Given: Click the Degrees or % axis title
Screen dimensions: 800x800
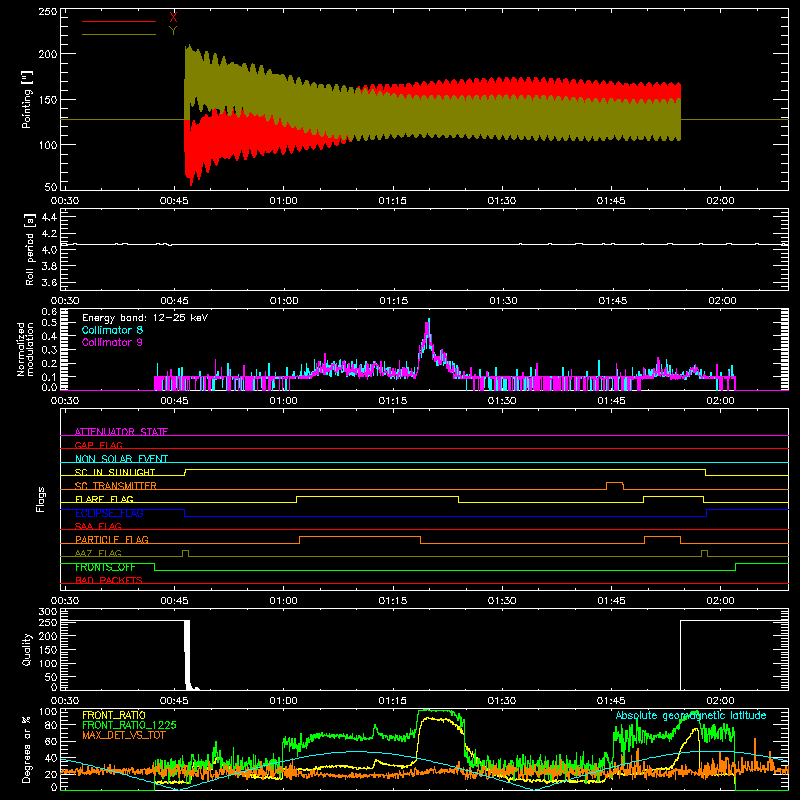Looking at the screenshot, I should (x=27, y=749).
